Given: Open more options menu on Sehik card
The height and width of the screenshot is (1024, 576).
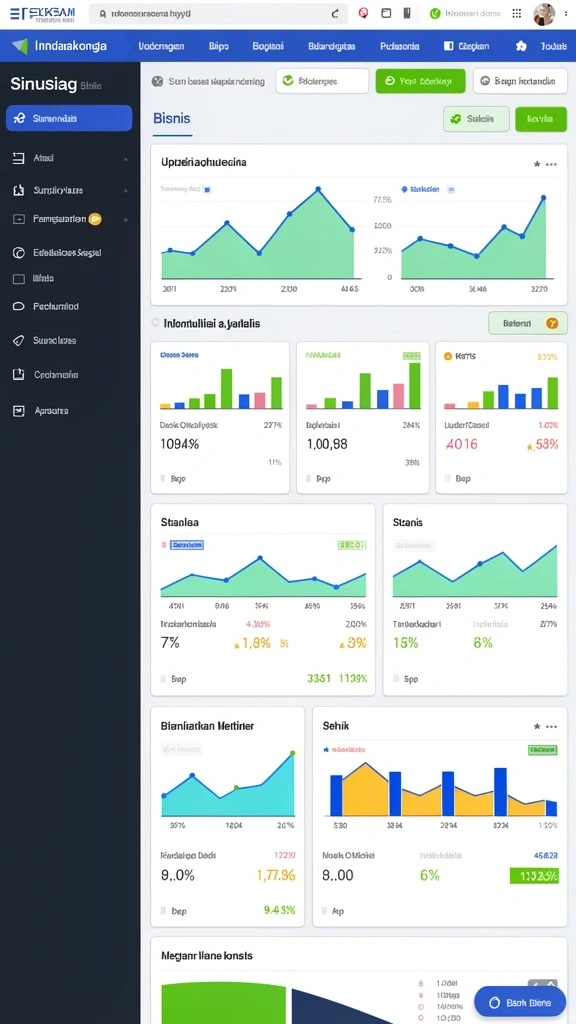Looking at the screenshot, I should click(x=552, y=726).
